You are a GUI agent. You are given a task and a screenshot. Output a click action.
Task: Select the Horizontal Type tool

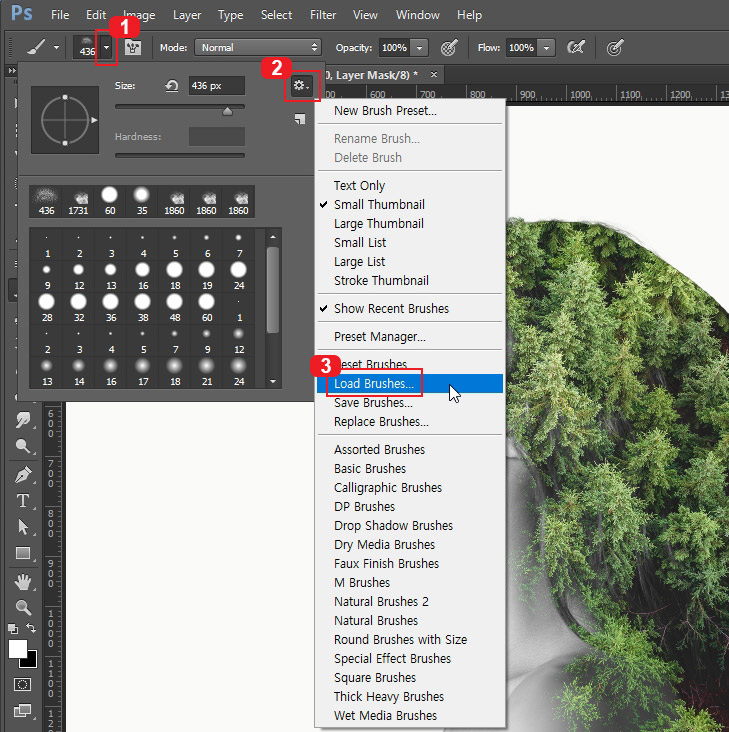22,501
